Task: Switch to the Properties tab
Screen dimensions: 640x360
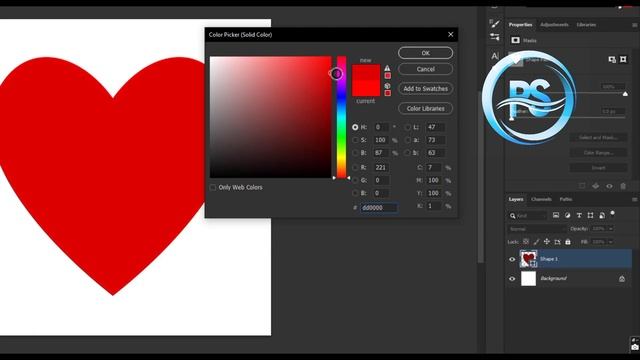Action: pyautogui.click(x=520, y=24)
